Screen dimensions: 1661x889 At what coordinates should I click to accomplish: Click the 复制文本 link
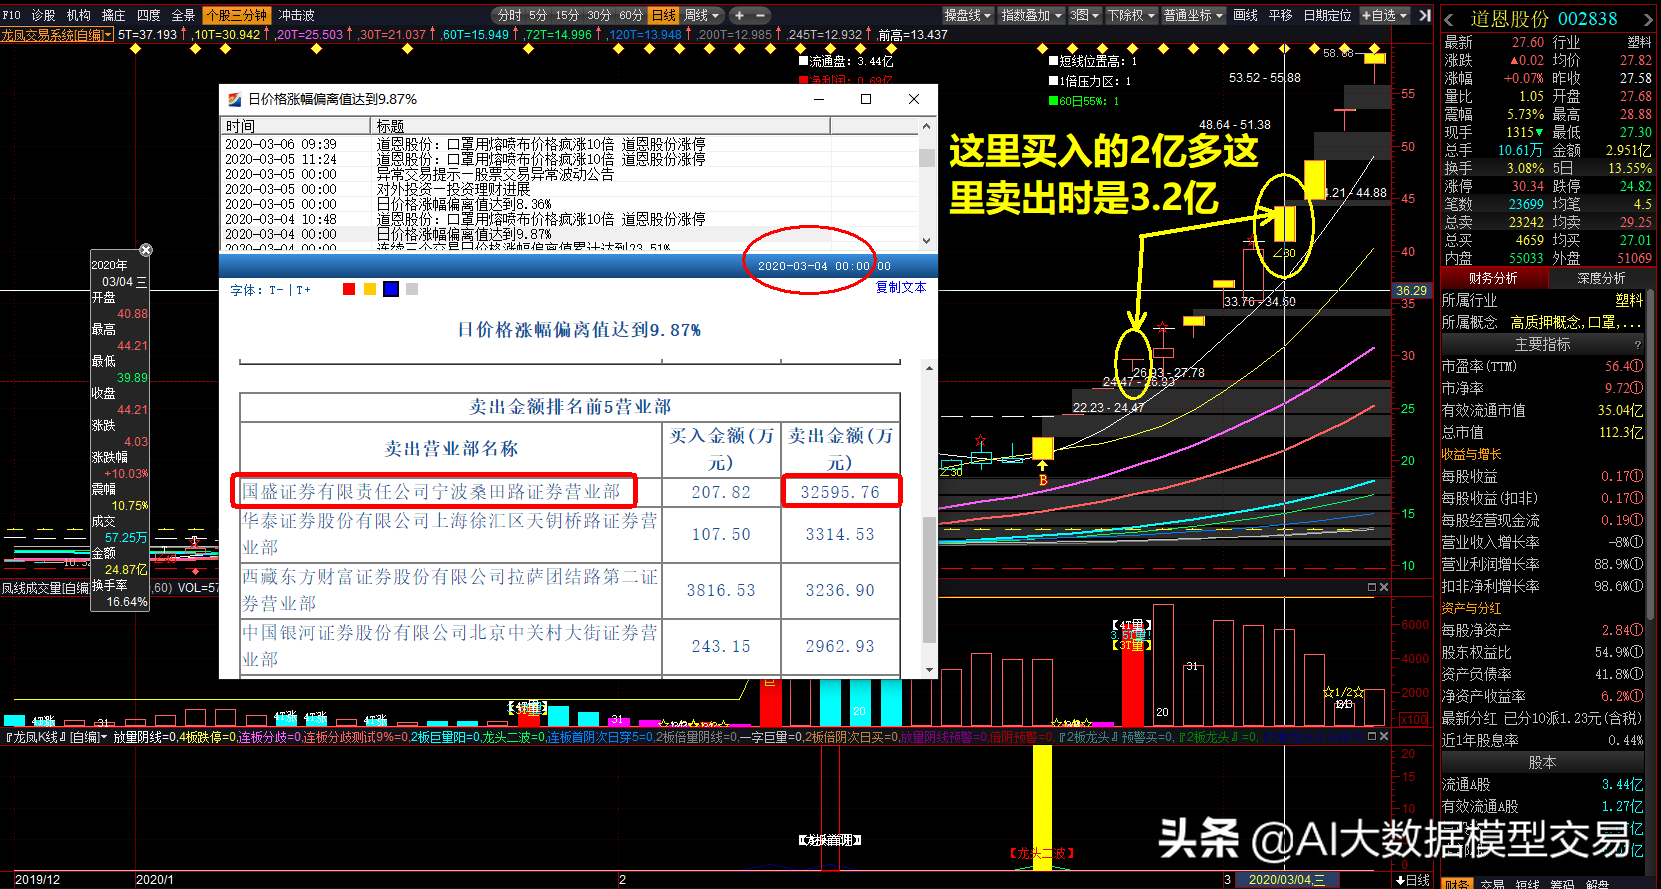[x=901, y=288]
